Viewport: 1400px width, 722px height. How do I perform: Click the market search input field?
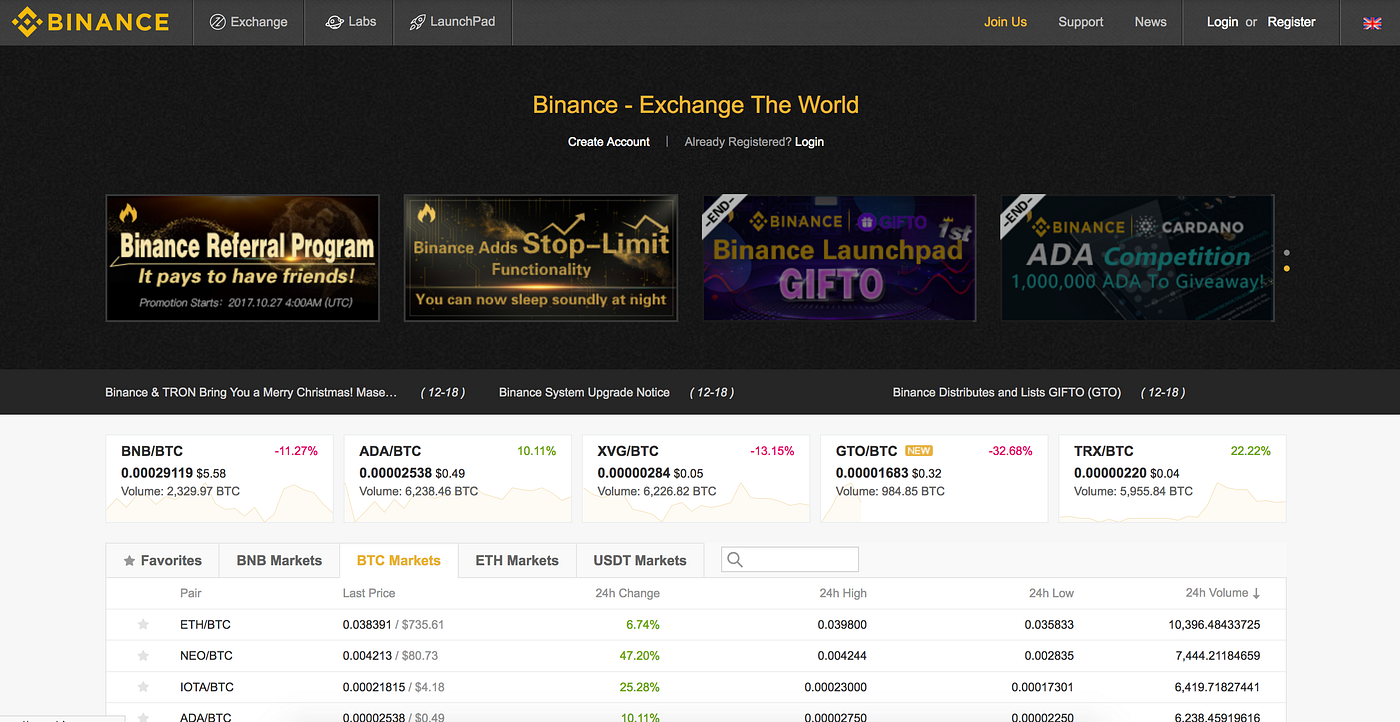[x=790, y=560]
